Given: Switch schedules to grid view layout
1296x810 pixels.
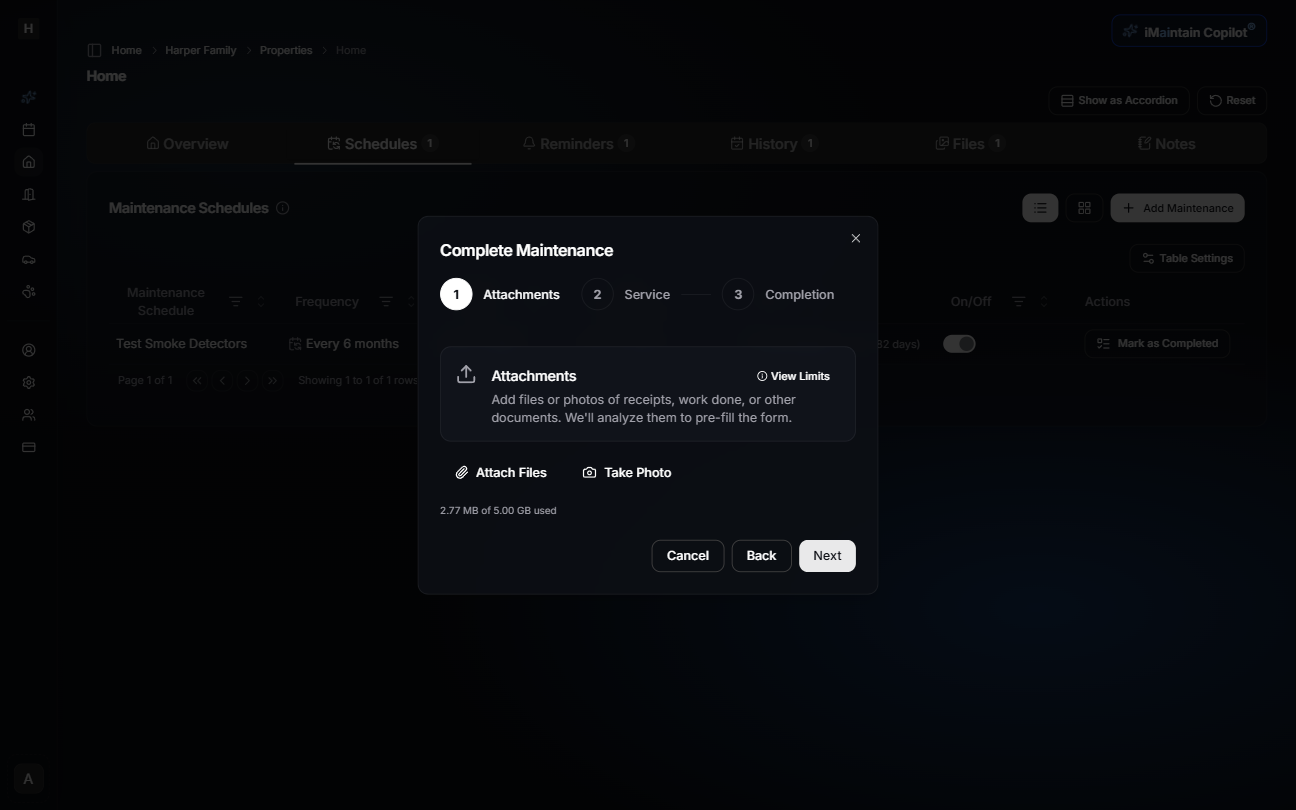Looking at the screenshot, I should point(1084,207).
